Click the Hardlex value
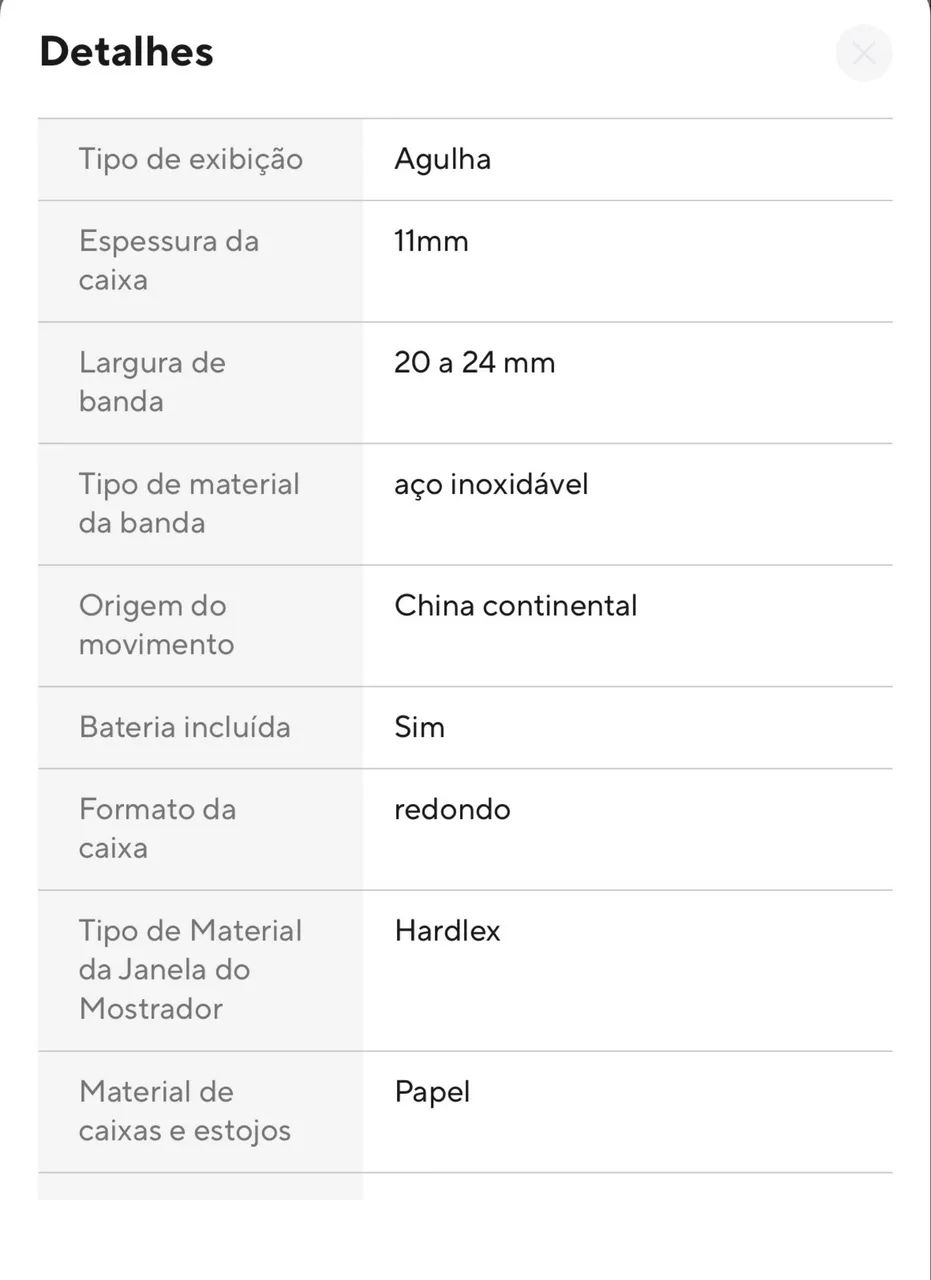This screenshot has width=931, height=1280. [x=447, y=931]
